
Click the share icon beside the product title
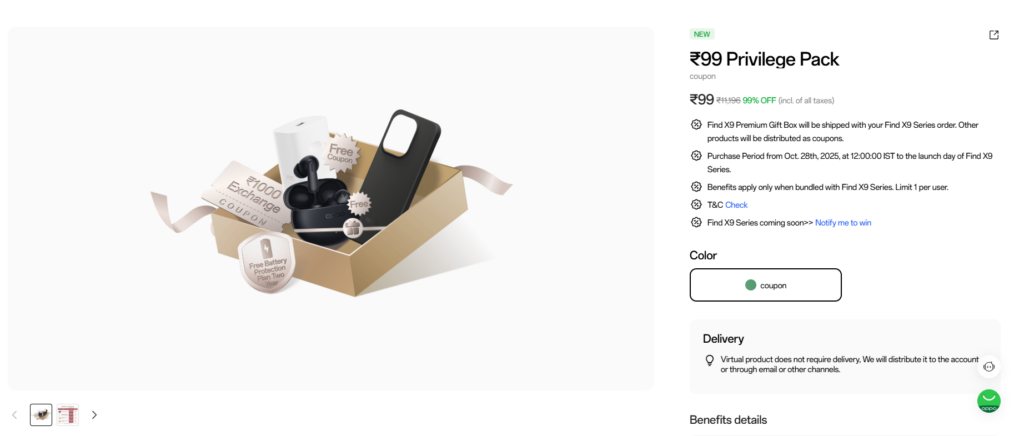(993, 35)
